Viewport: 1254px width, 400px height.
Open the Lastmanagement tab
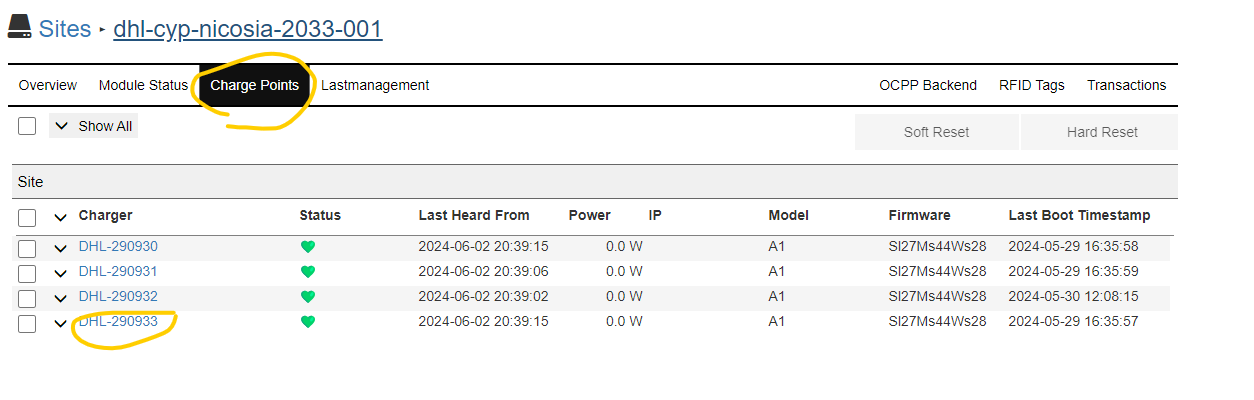[375, 85]
